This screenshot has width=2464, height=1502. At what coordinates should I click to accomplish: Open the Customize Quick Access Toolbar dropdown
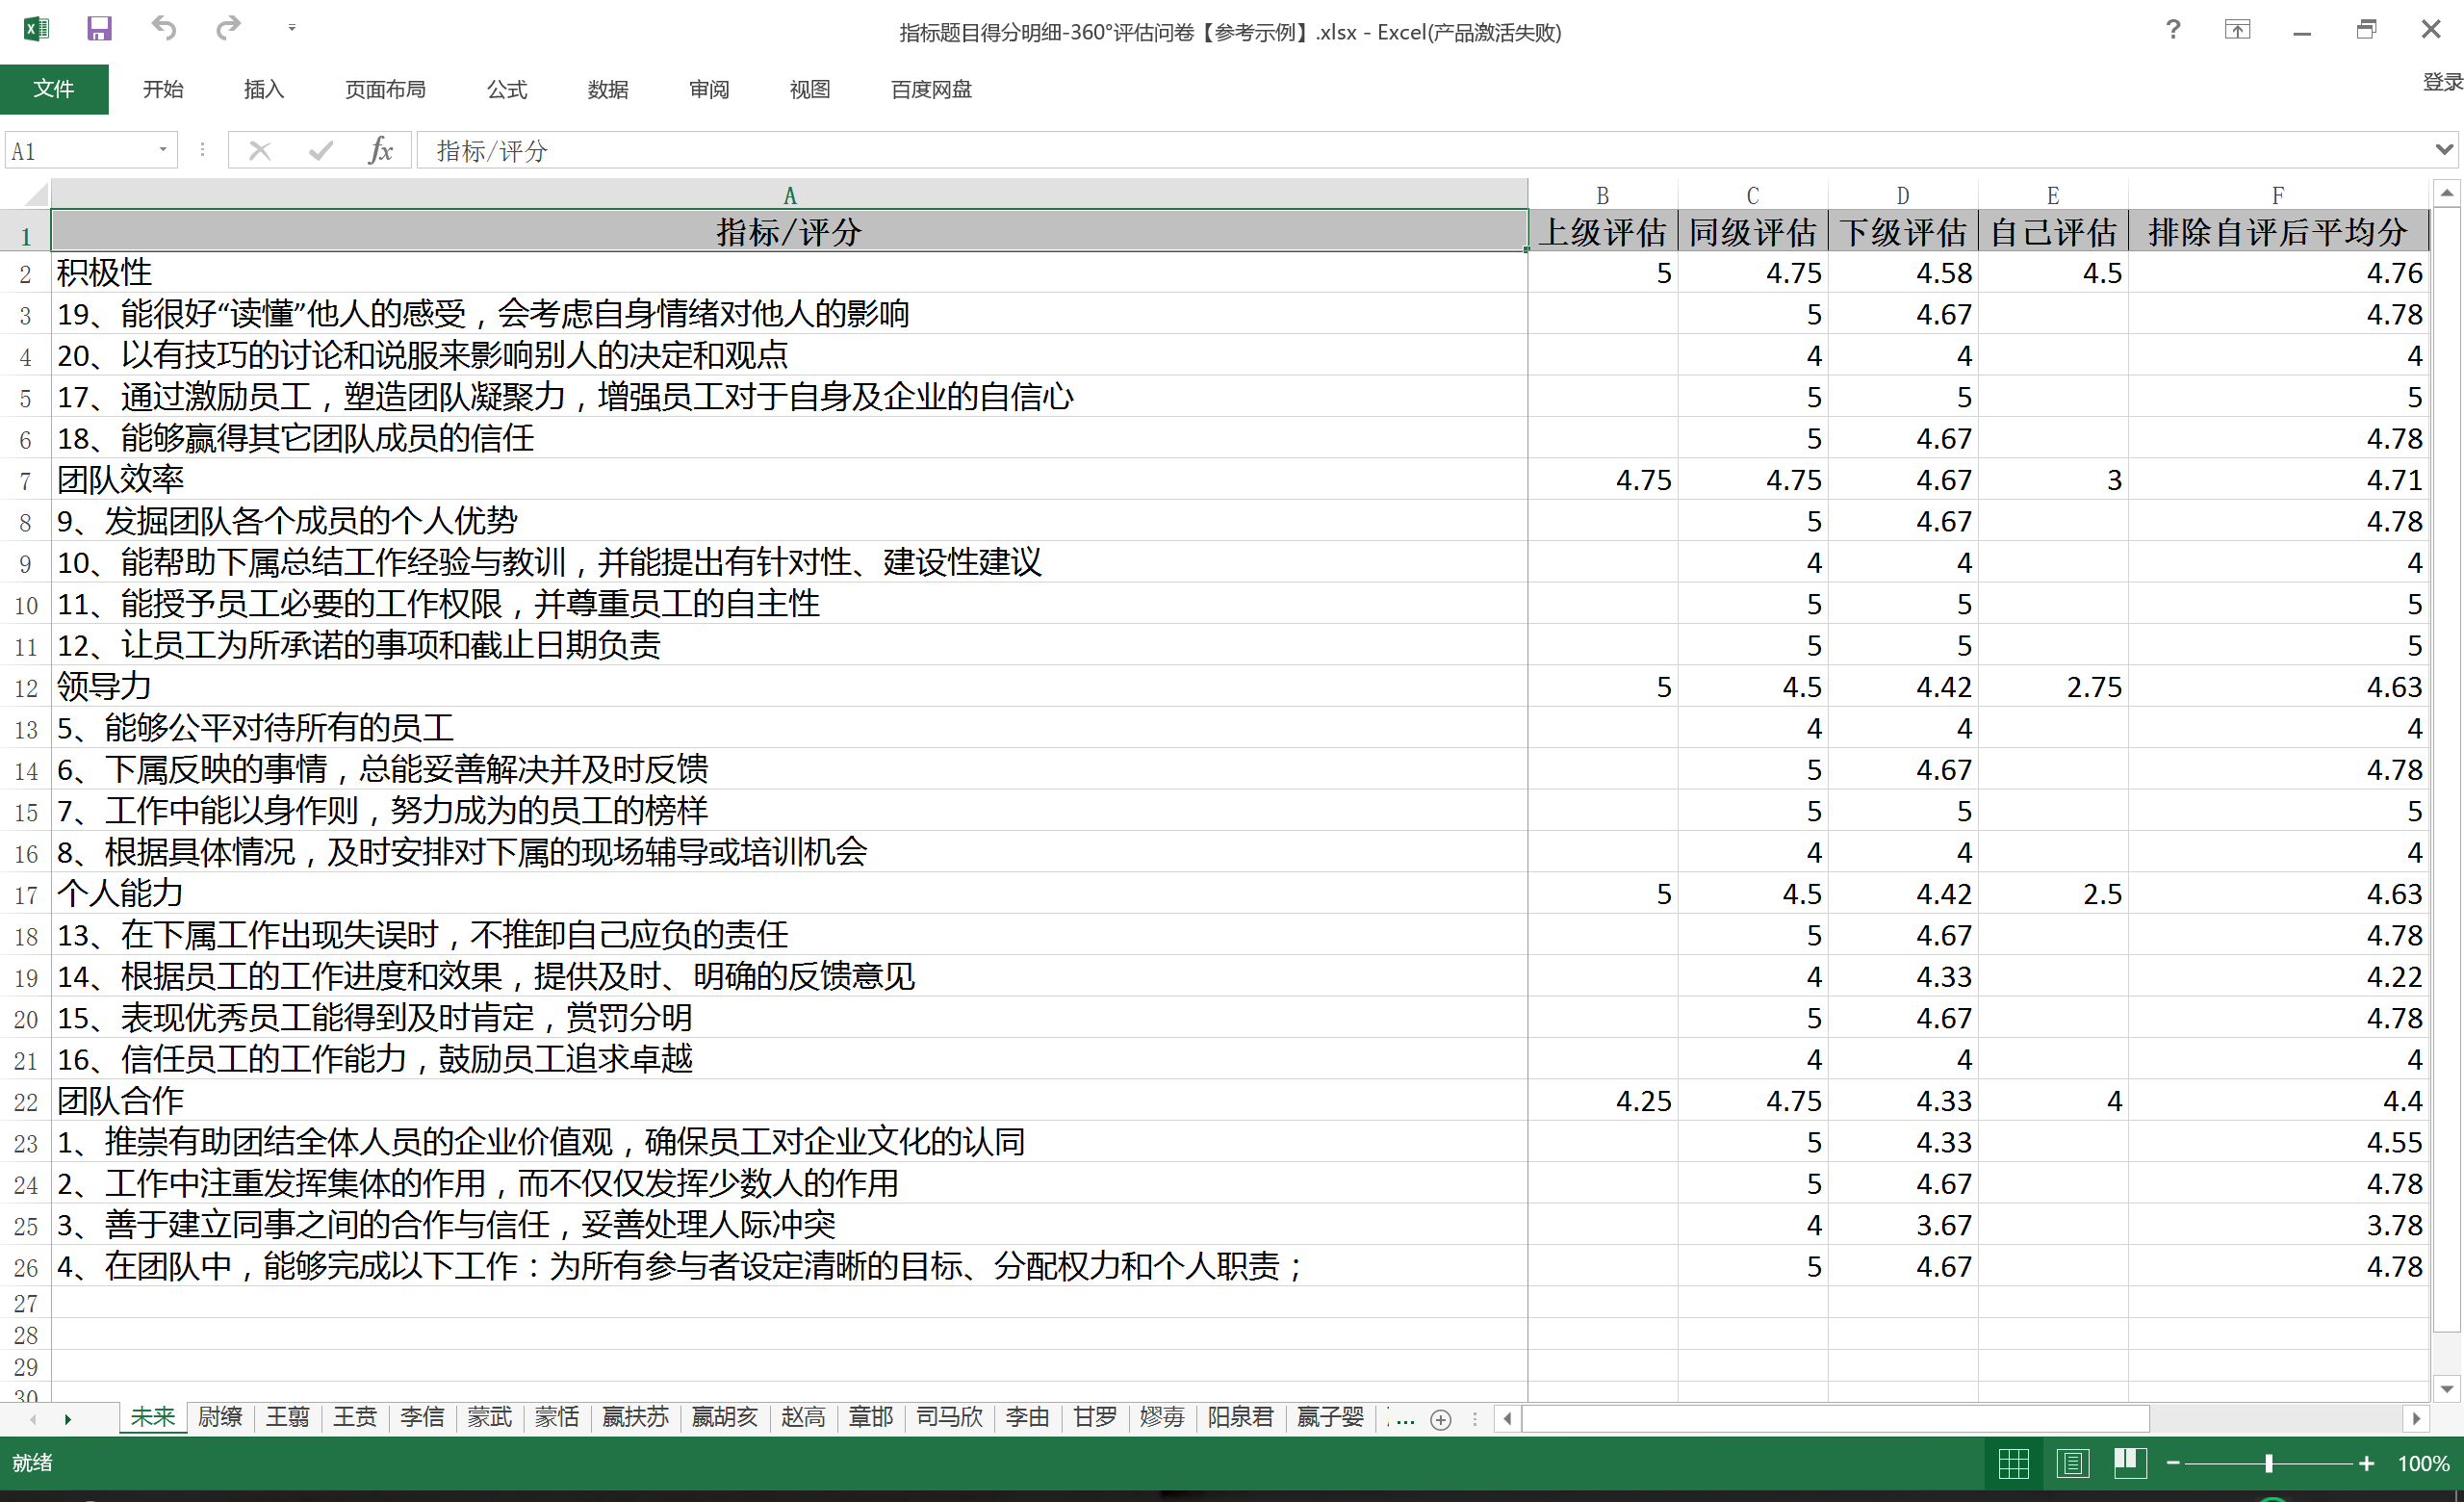tap(292, 28)
